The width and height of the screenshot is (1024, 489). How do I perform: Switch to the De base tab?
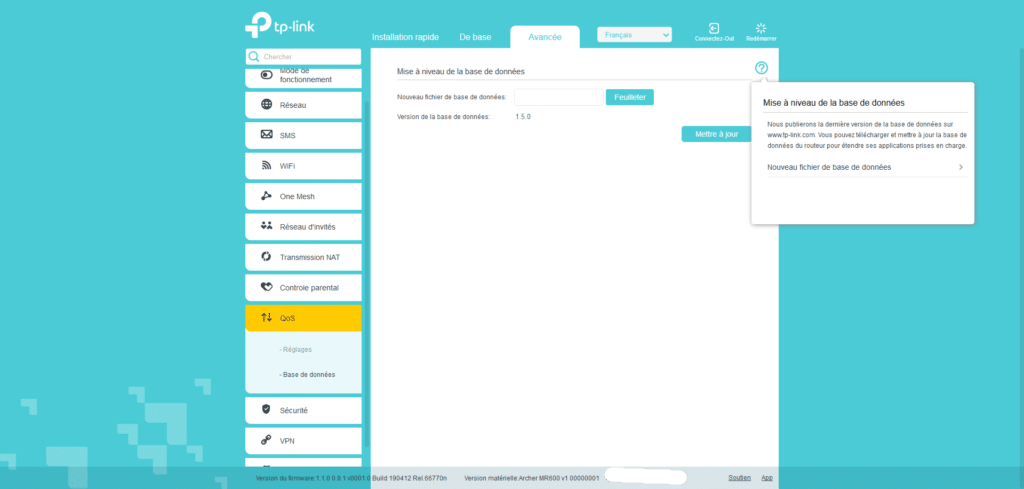click(475, 37)
